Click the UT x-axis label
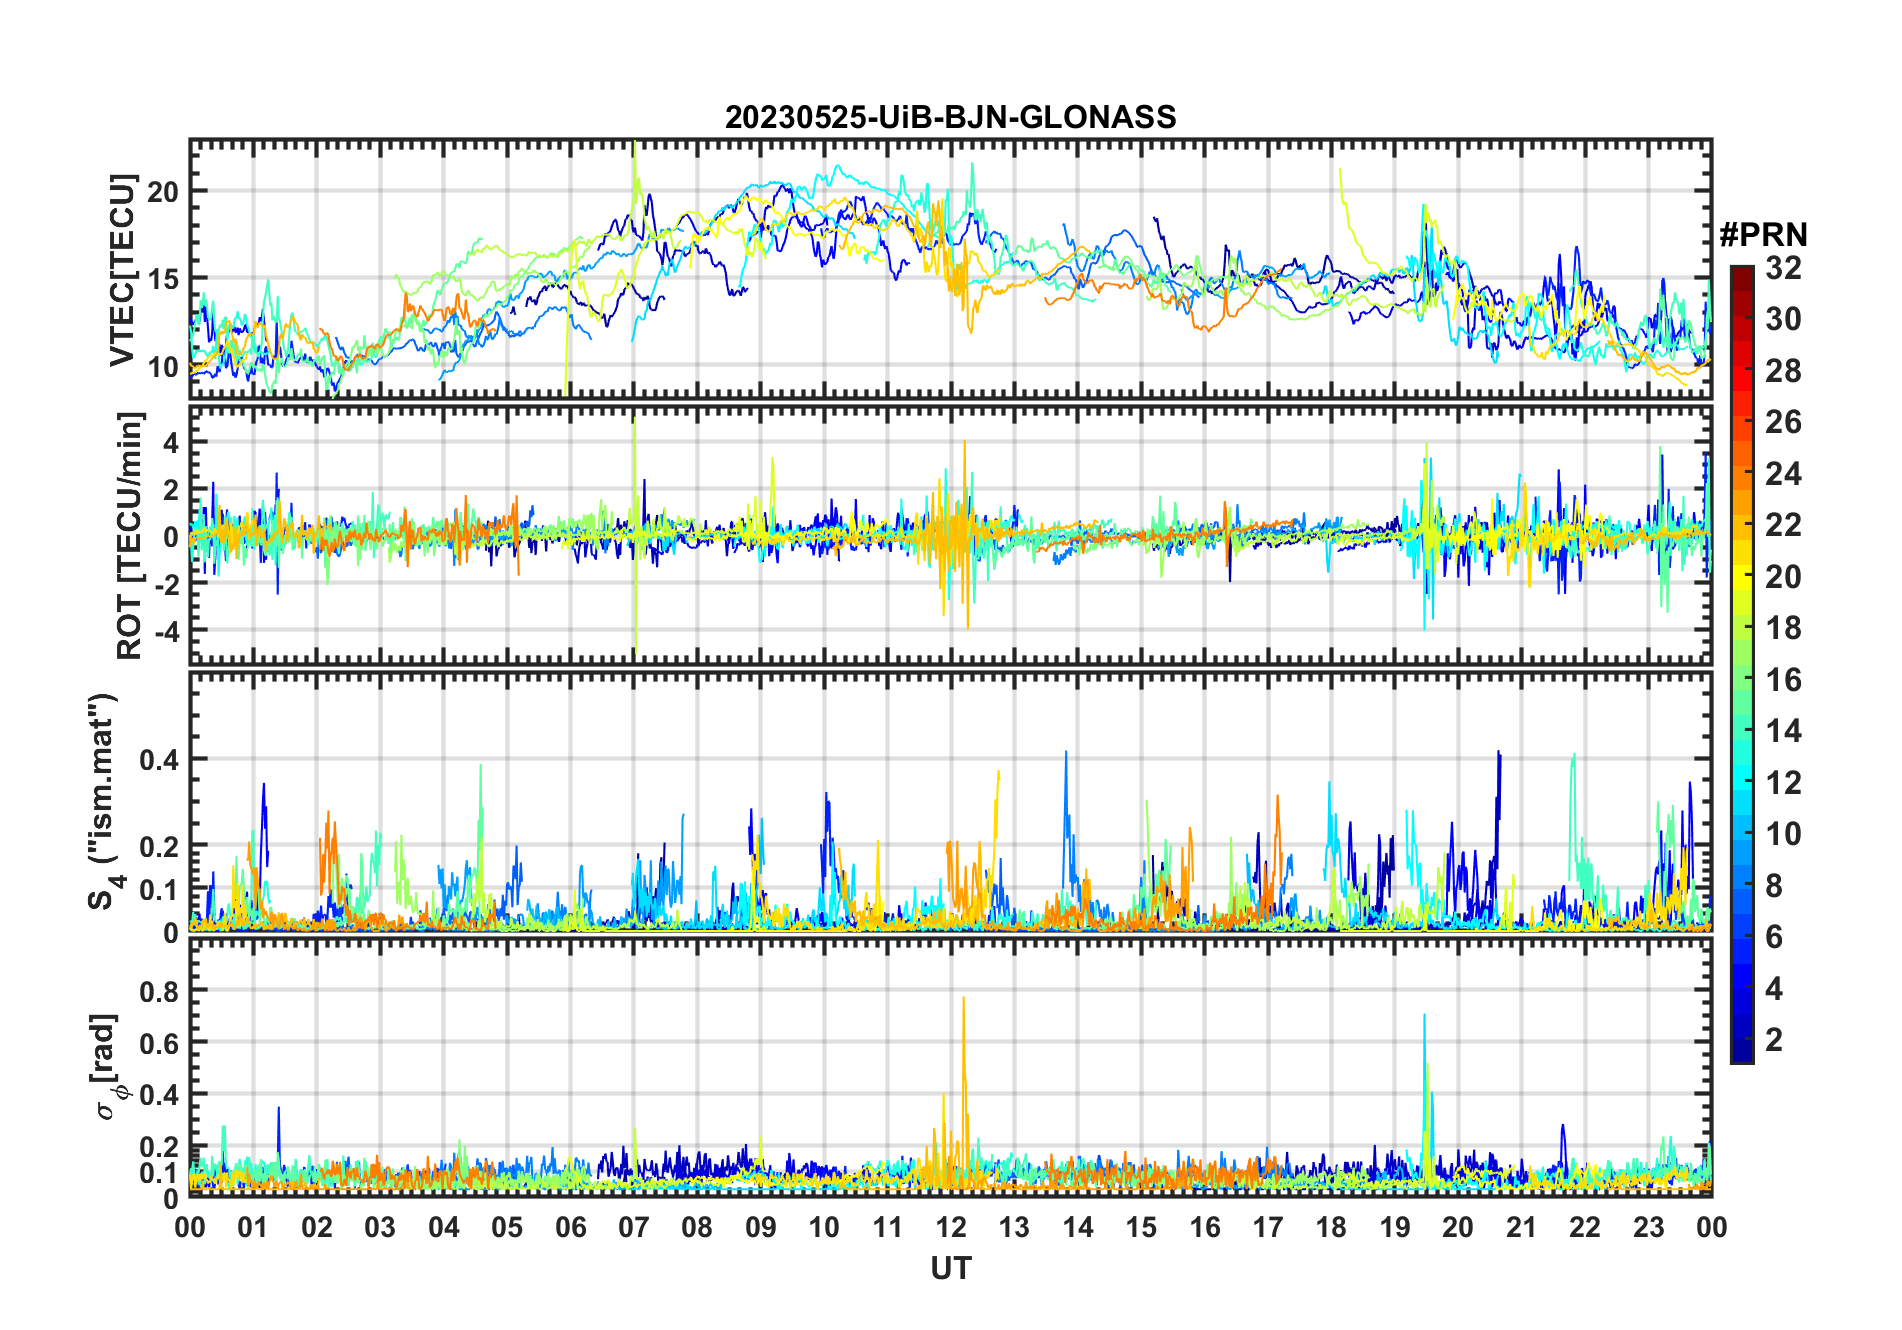The image size is (1902, 1330). point(950,1268)
